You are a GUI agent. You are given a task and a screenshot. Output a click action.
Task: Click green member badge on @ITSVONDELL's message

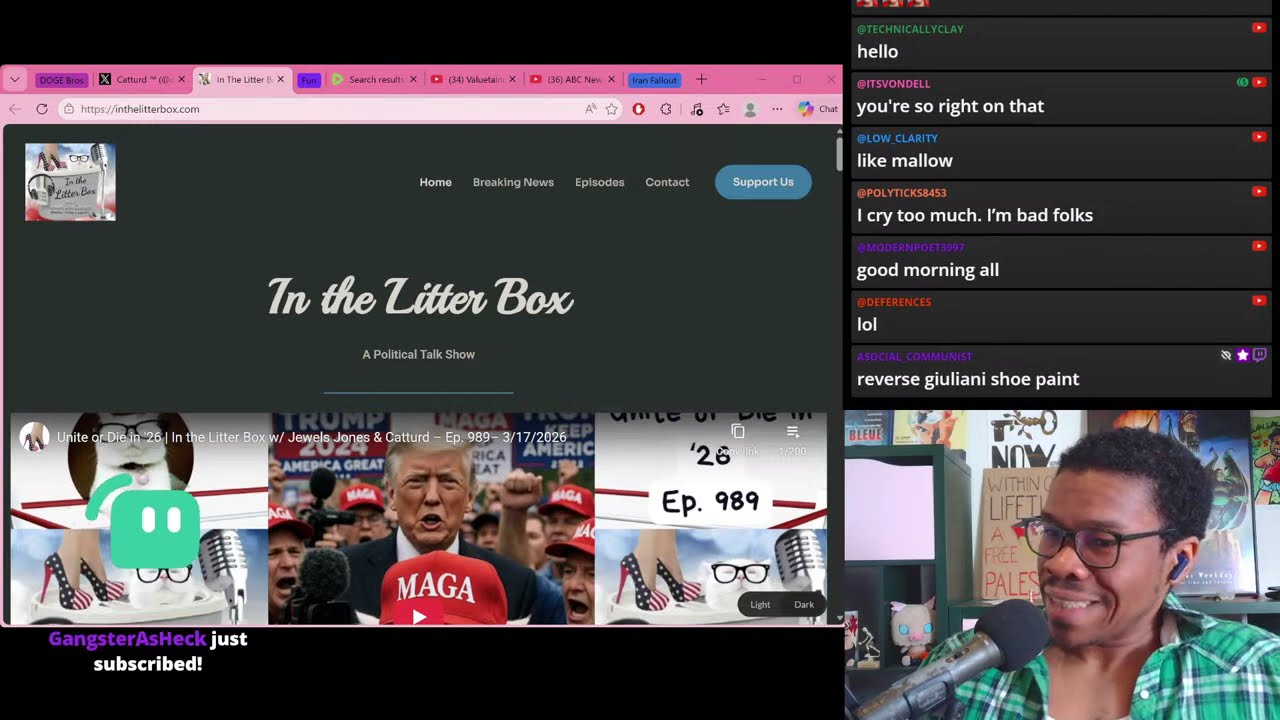tap(1243, 82)
